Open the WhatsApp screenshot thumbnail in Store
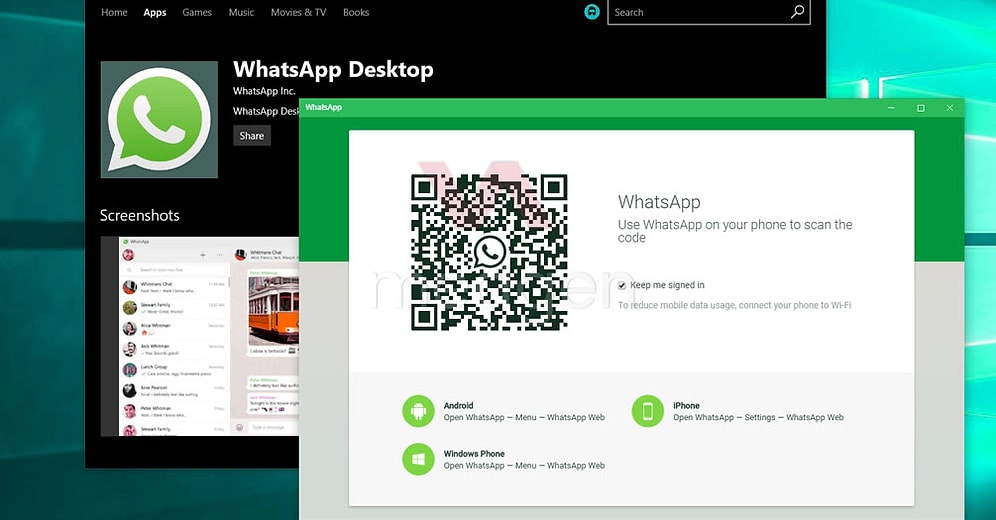The height and width of the screenshot is (520, 996). coord(199,337)
